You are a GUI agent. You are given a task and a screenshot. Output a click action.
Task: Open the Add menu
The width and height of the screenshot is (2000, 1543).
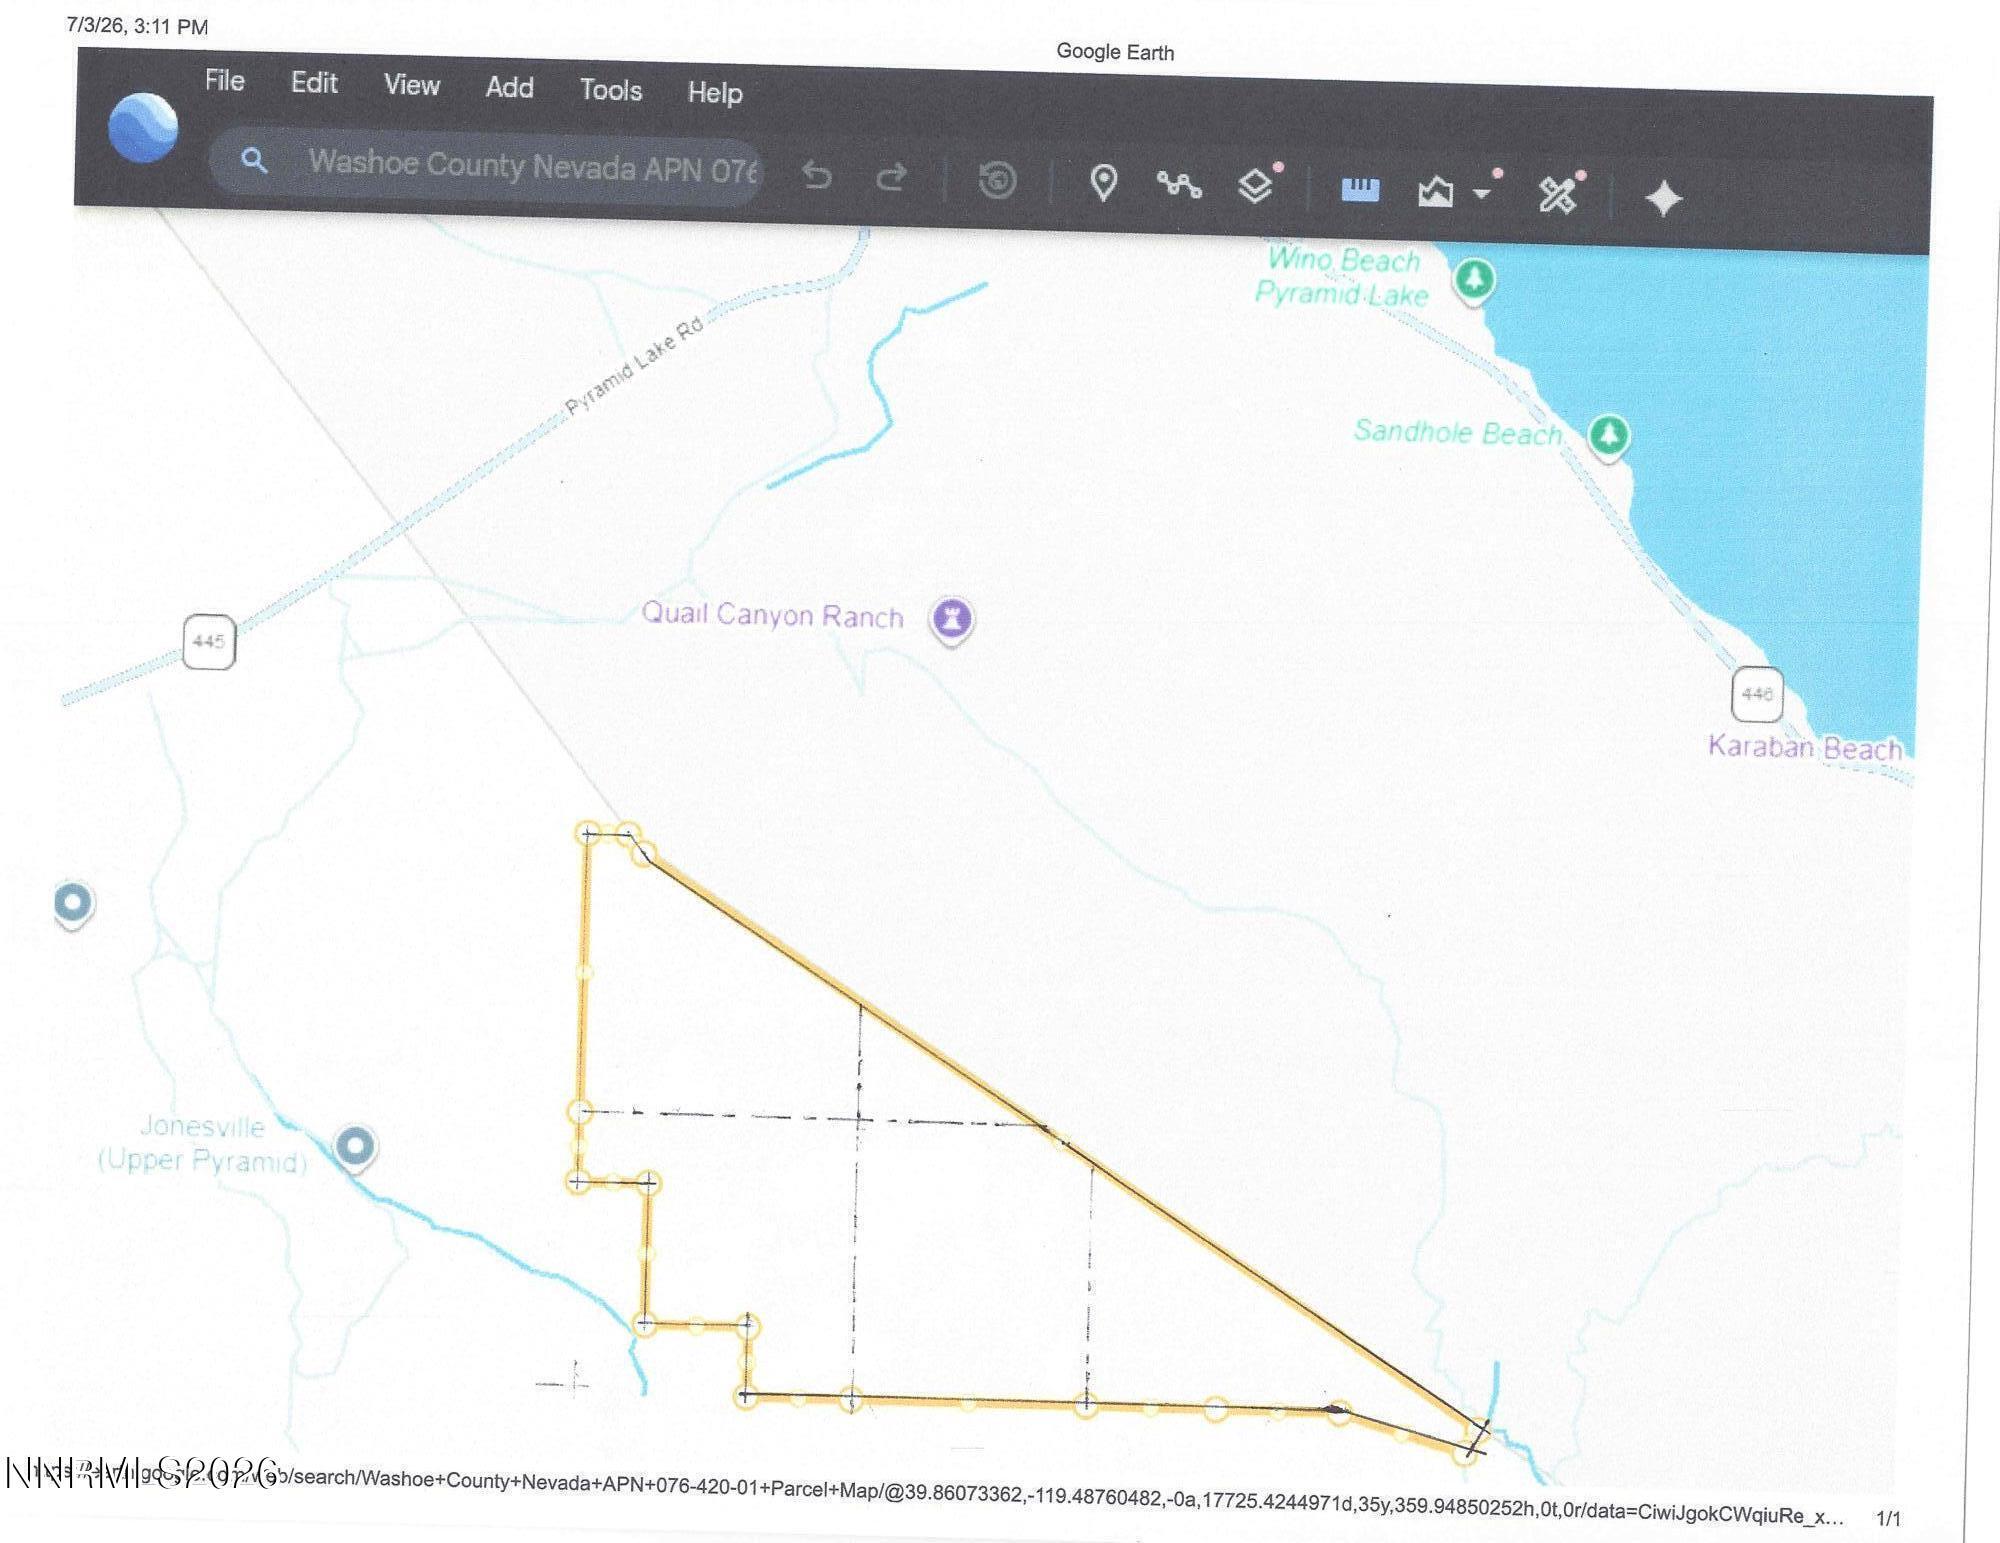[509, 88]
